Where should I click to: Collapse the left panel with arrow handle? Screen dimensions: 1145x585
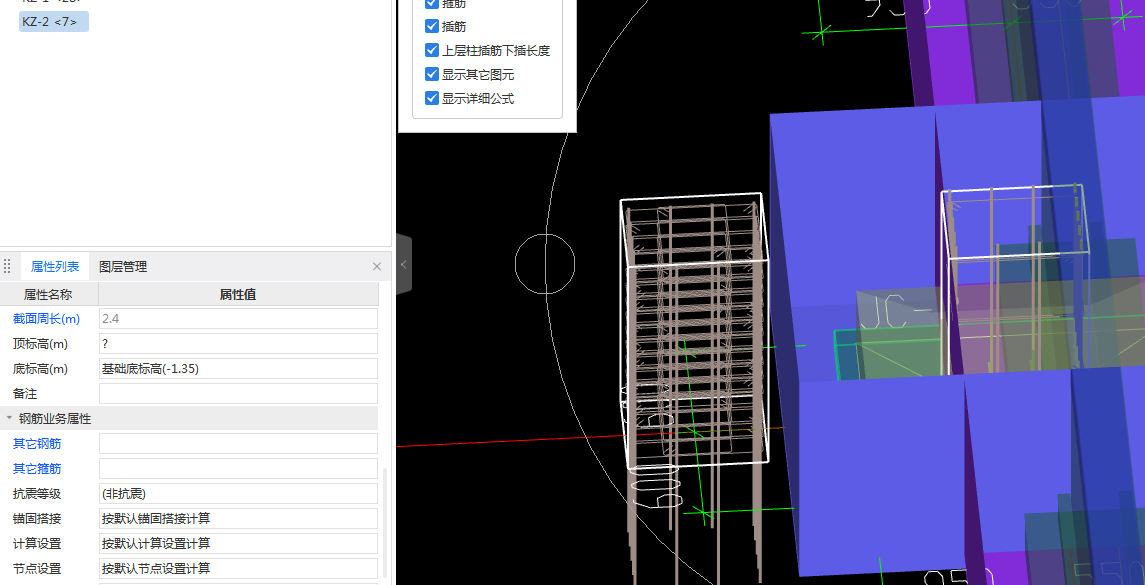[x=403, y=264]
